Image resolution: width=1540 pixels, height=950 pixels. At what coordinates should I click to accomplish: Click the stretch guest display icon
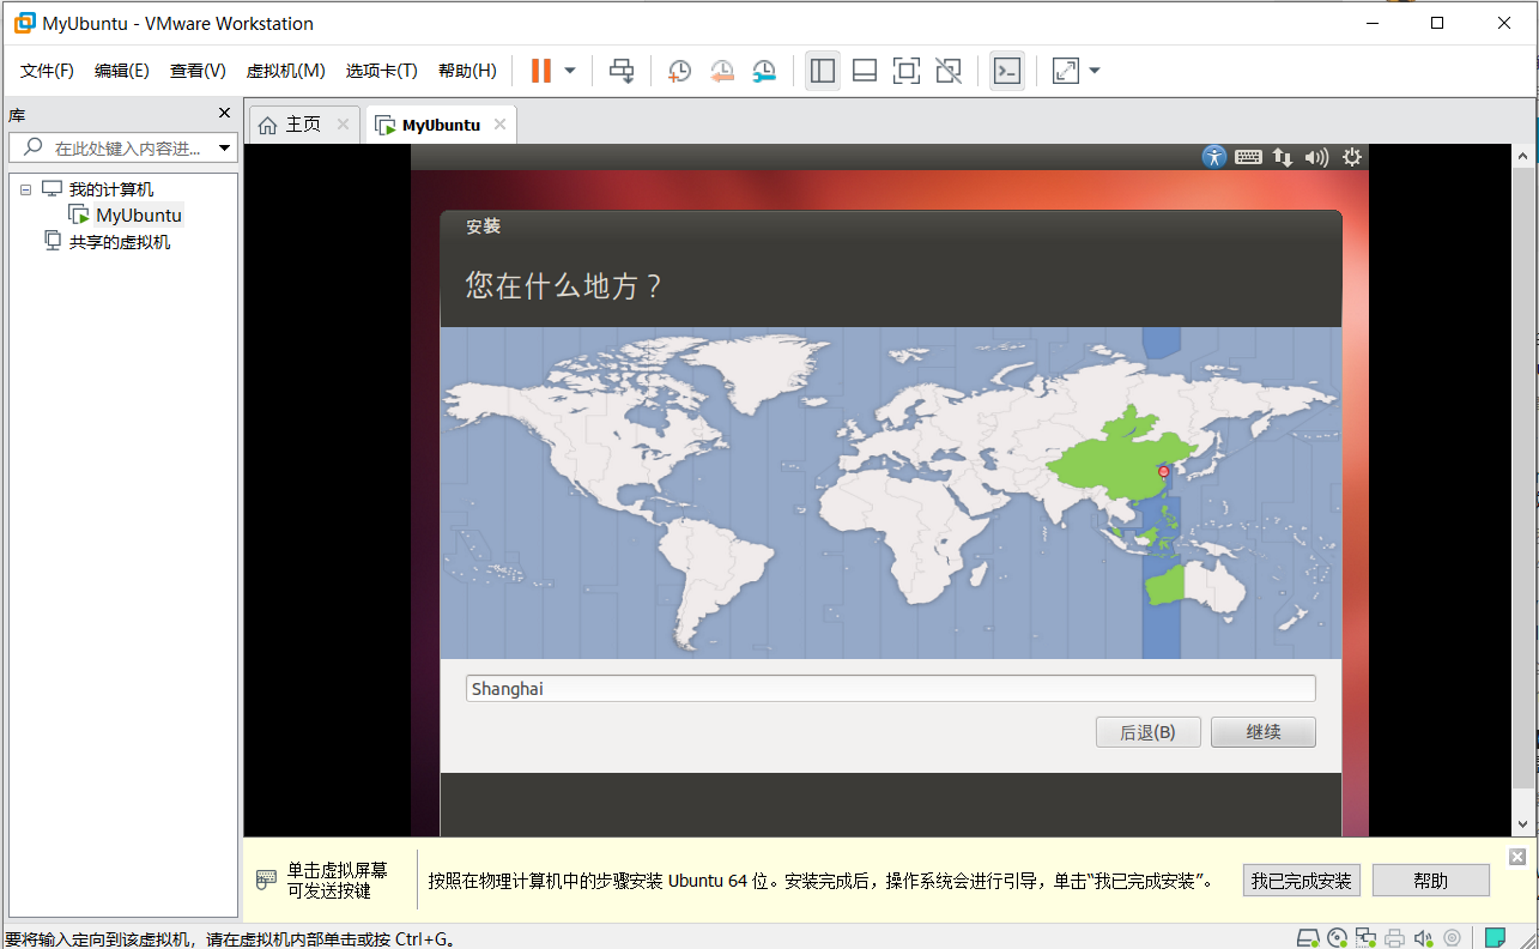point(1065,71)
